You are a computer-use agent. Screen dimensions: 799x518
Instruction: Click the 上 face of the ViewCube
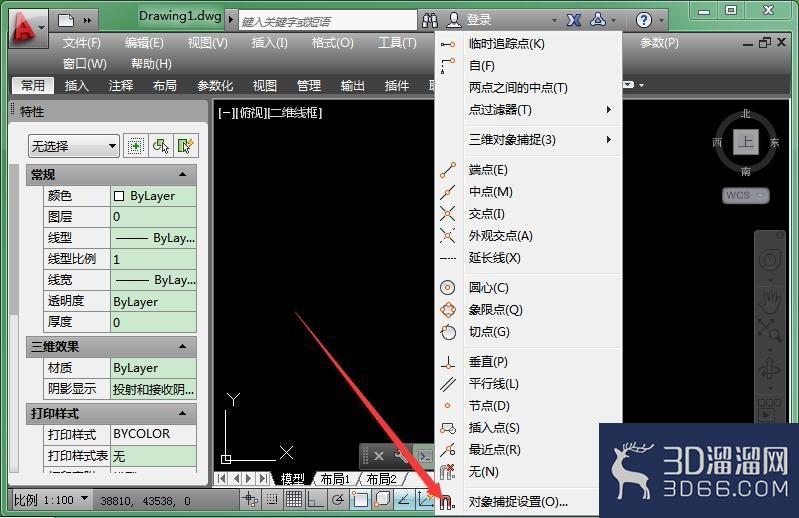[x=745, y=142]
